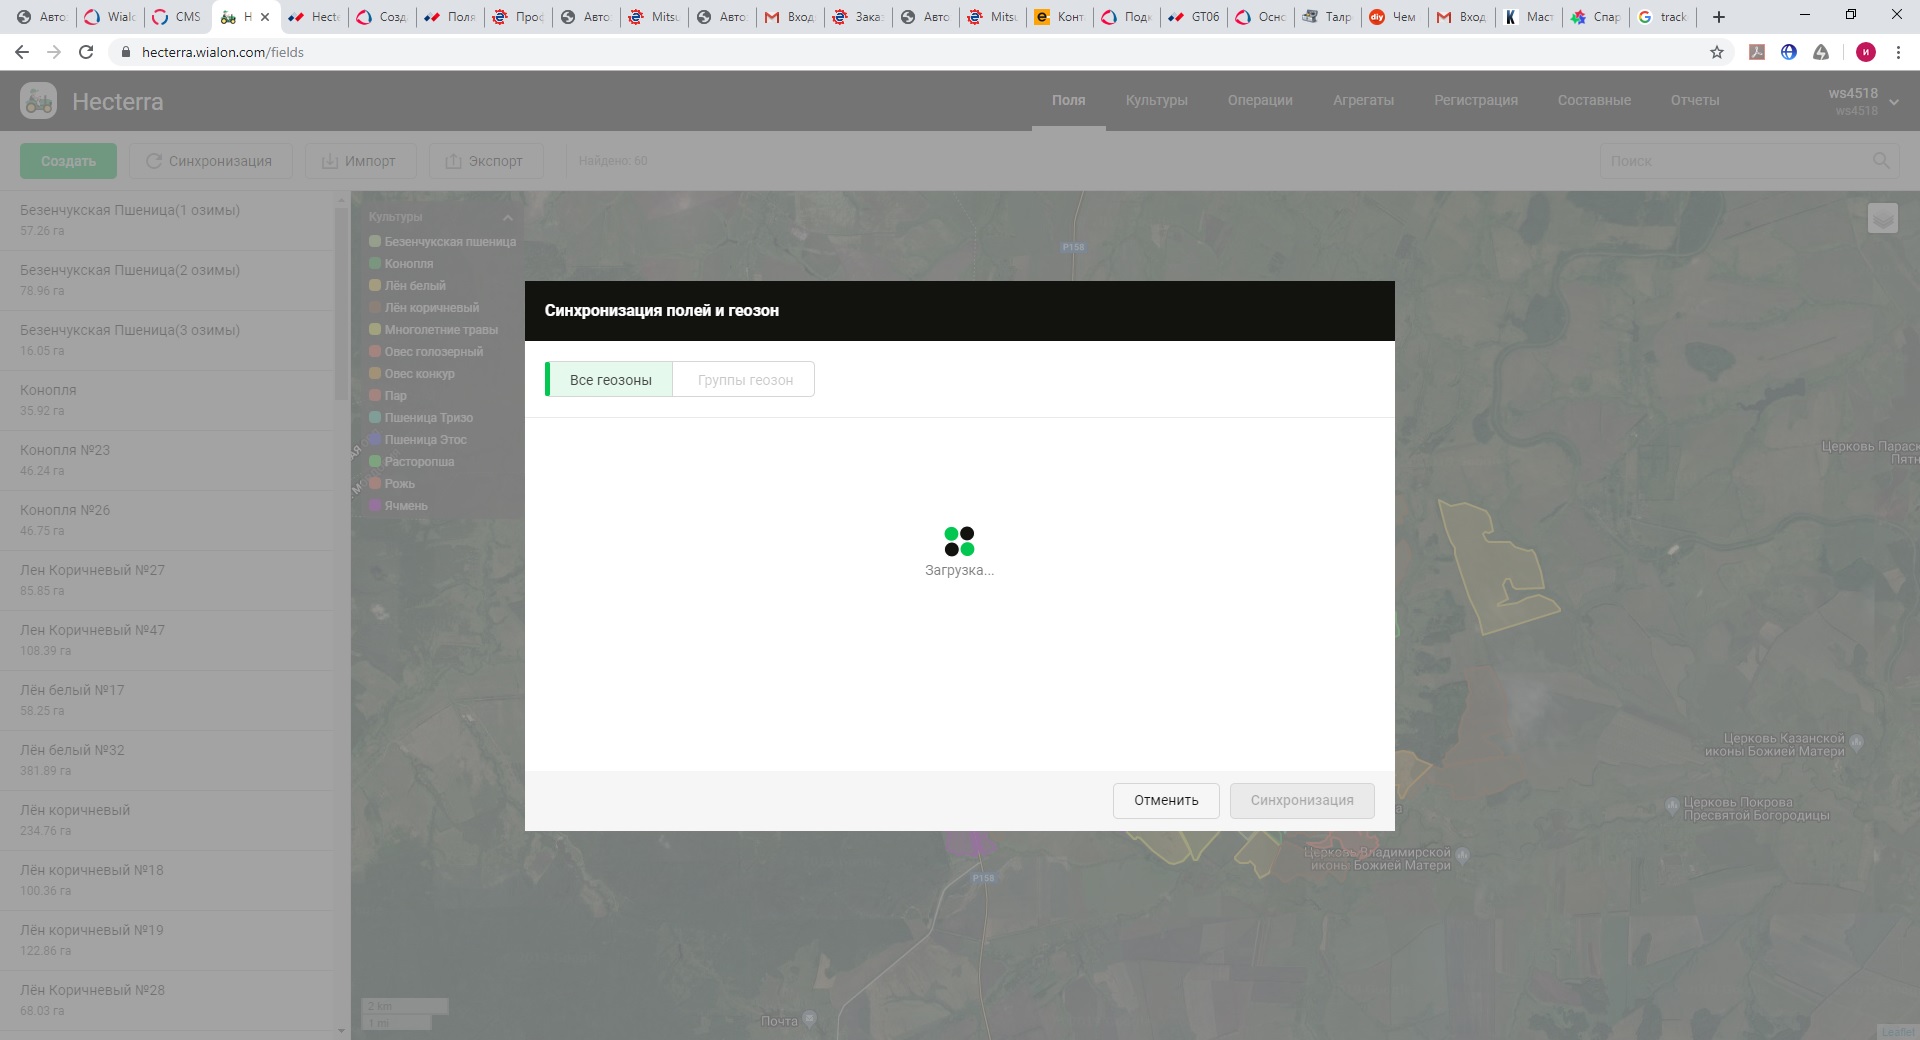Open the Chrome three-dot menu
Screen dimensions: 1920x1040
tap(1898, 52)
